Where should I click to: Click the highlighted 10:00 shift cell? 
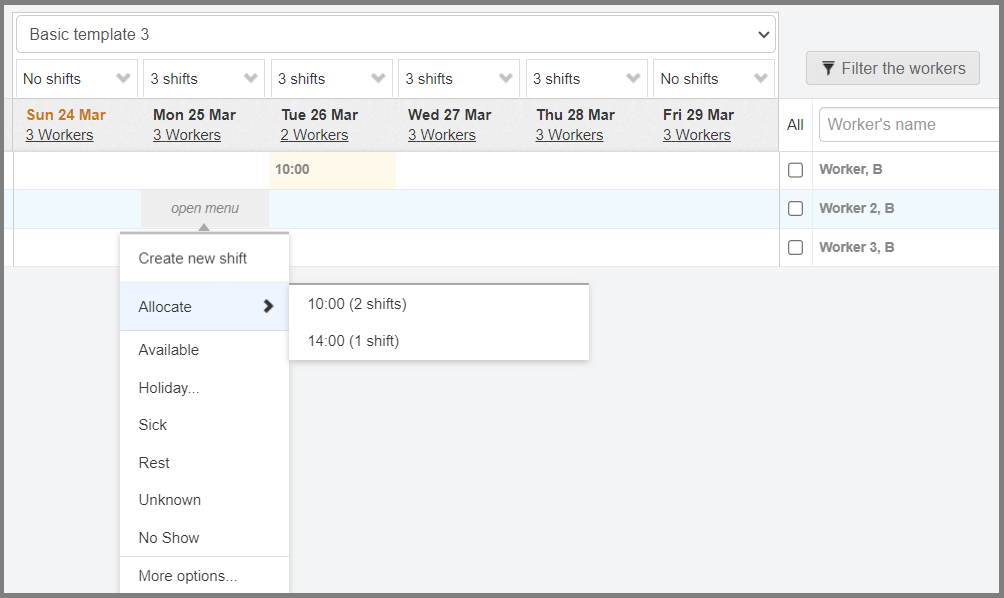pos(332,169)
